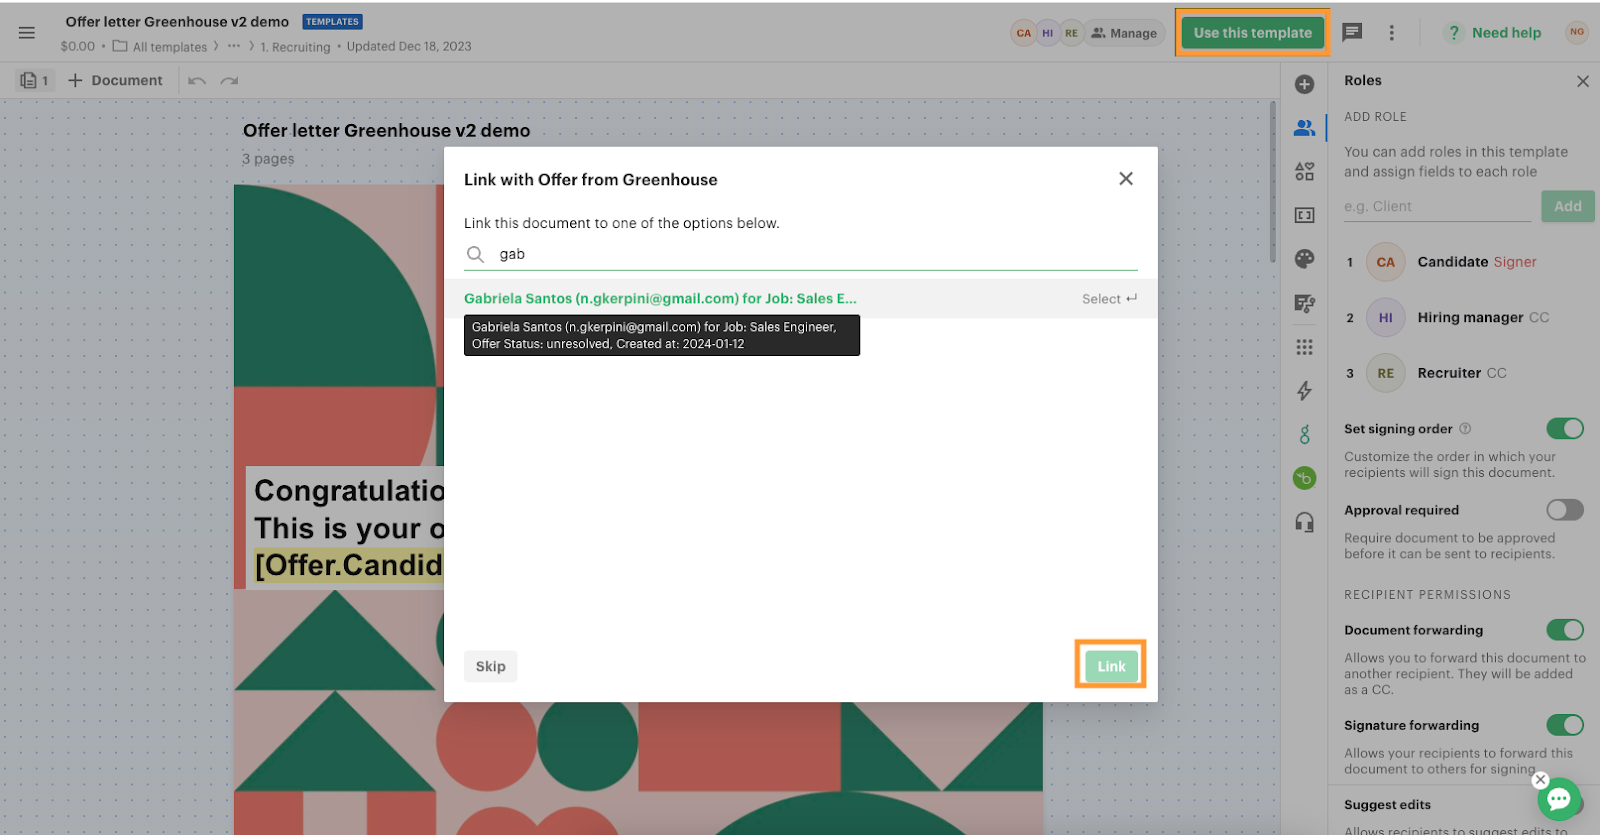Expand the breadcrumb ellipsis folder path
The height and width of the screenshot is (835, 1600).
(x=234, y=46)
